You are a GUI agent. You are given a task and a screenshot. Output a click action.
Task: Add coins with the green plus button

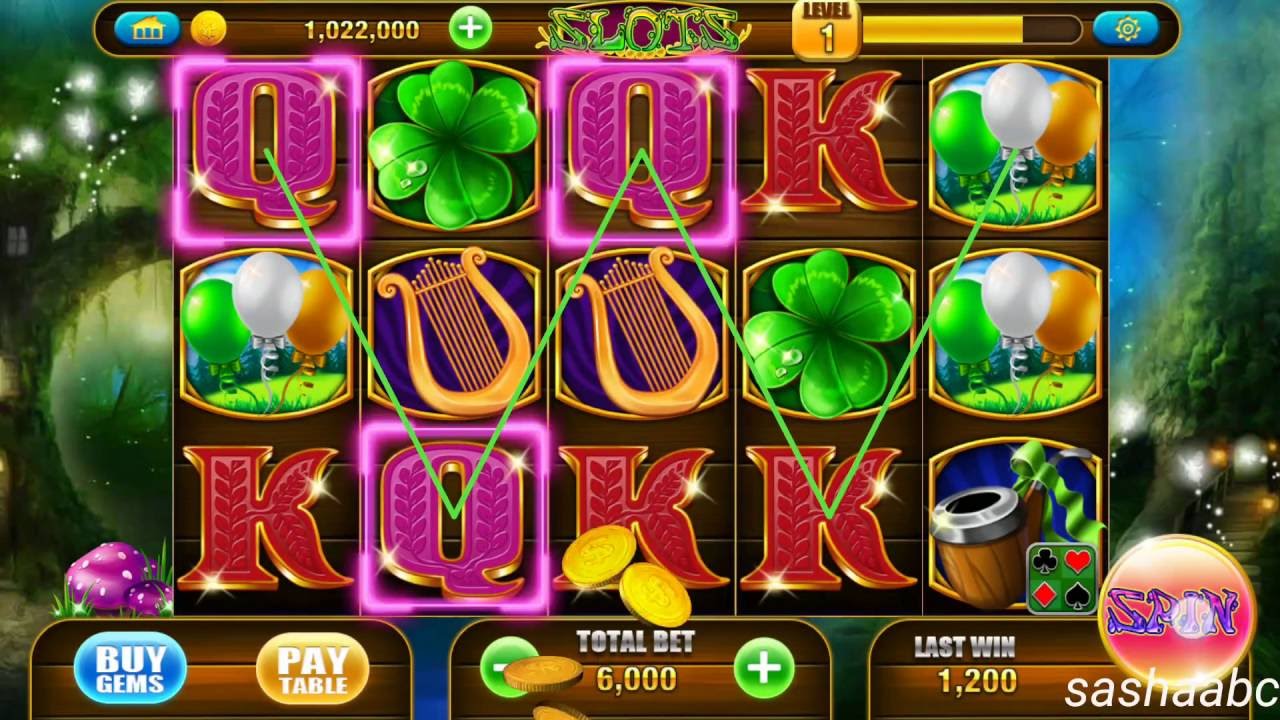pyautogui.click(x=470, y=29)
